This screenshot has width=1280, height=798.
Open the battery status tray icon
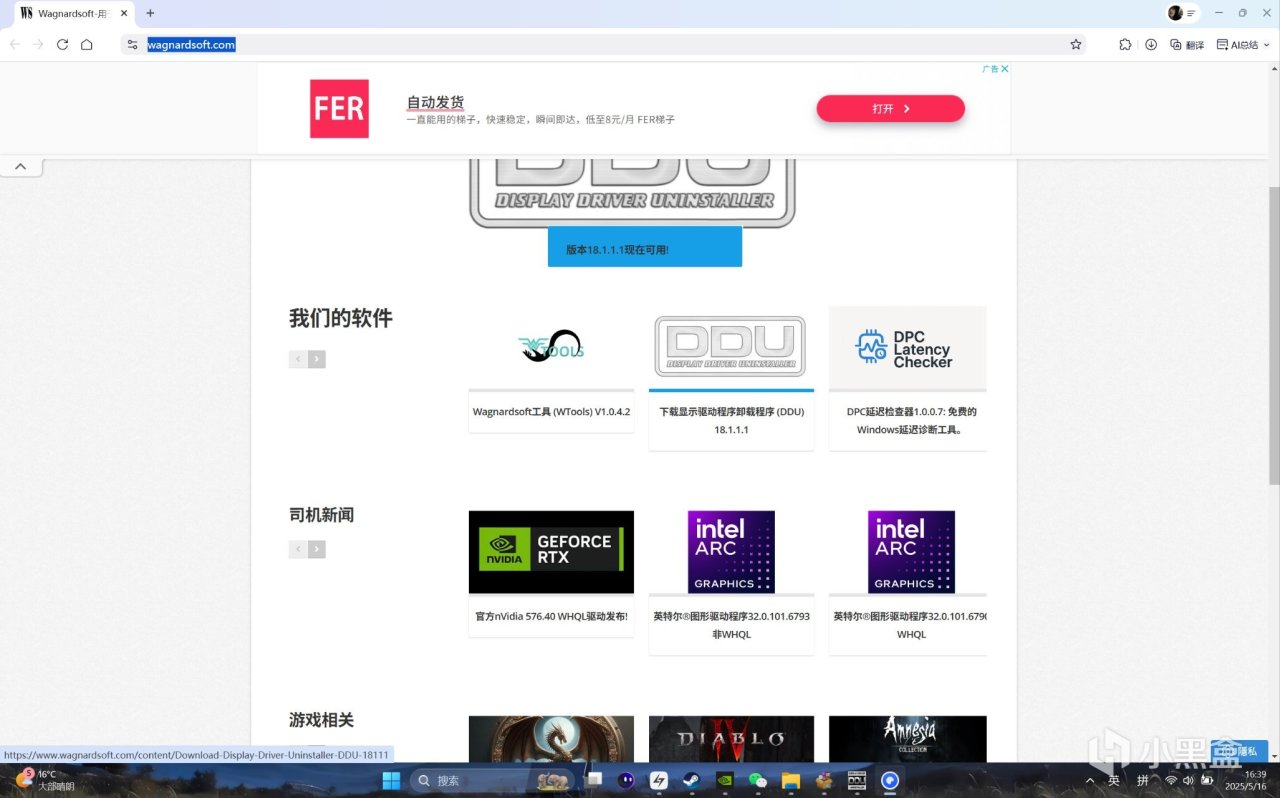(x=1207, y=780)
